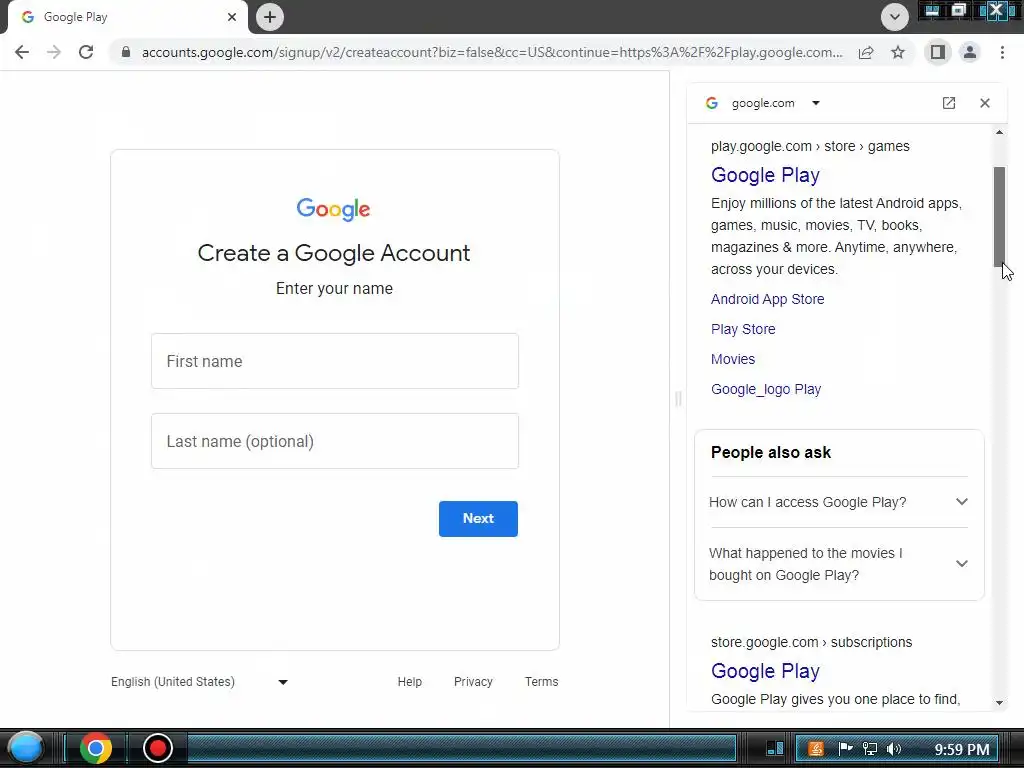Click the network tray icon
This screenshot has height=768, width=1024.
(869, 749)
